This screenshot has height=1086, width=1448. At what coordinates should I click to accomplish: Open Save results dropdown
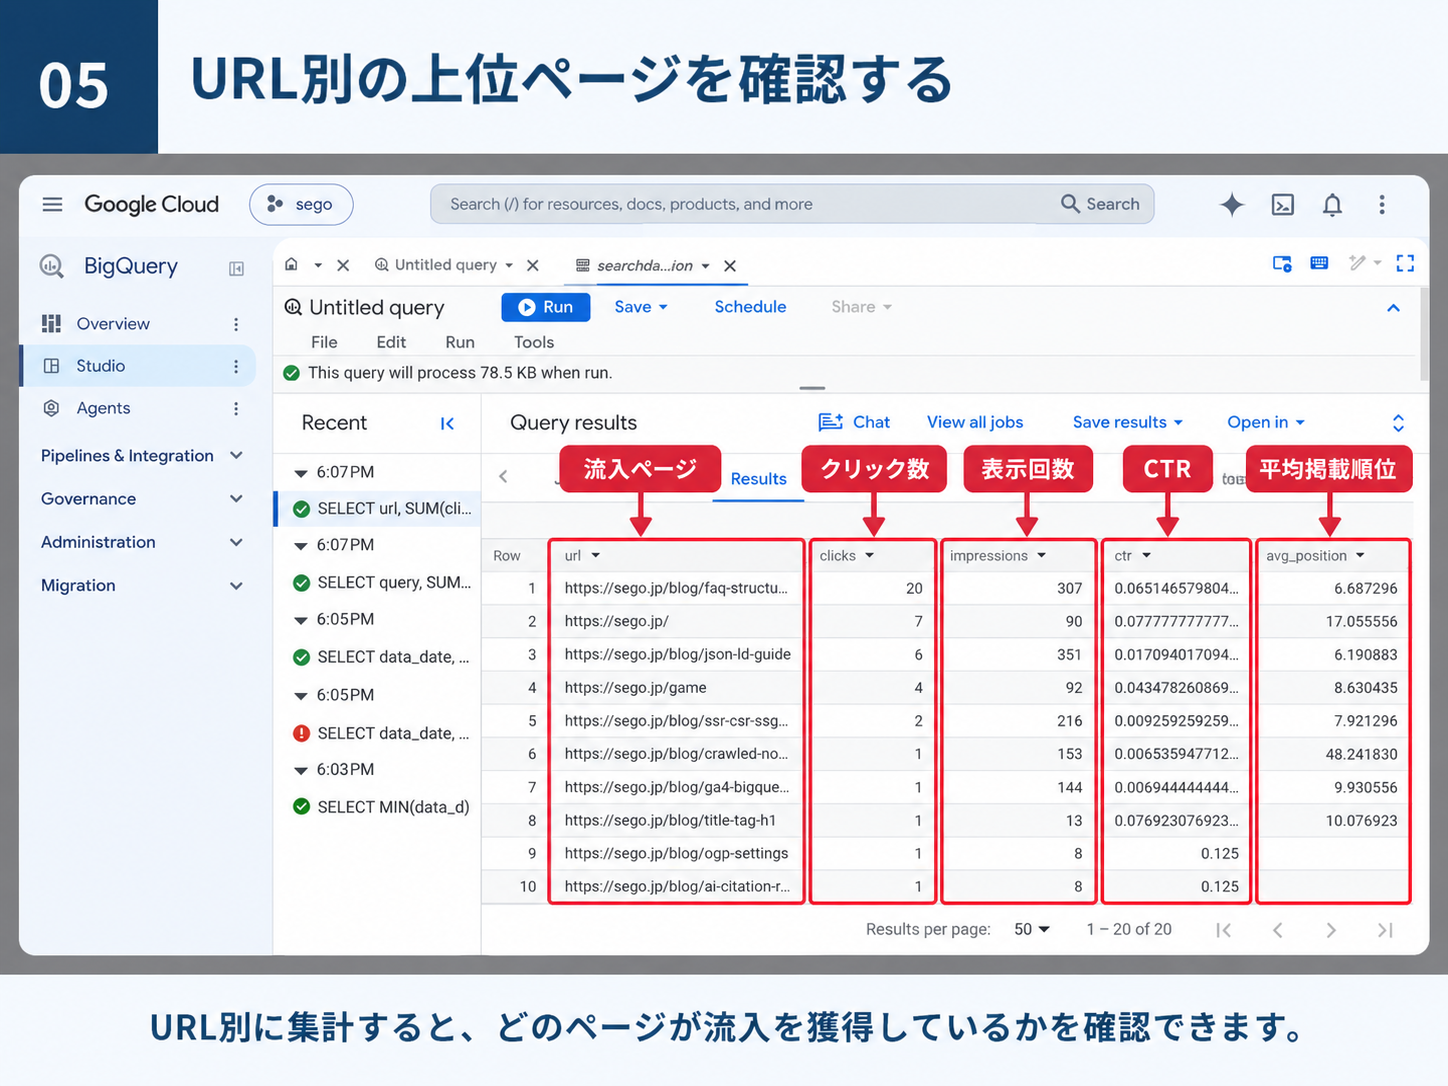1127,422
